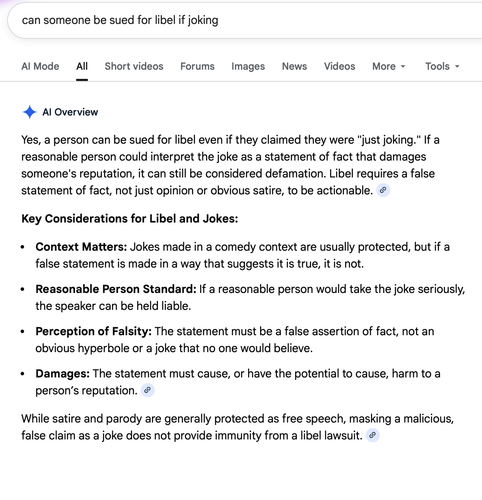Viewport: 482px width, 500px height.
Task: Click the 'Key Considerations for Libel and Jokes' heading
Action: click(130, 219)
